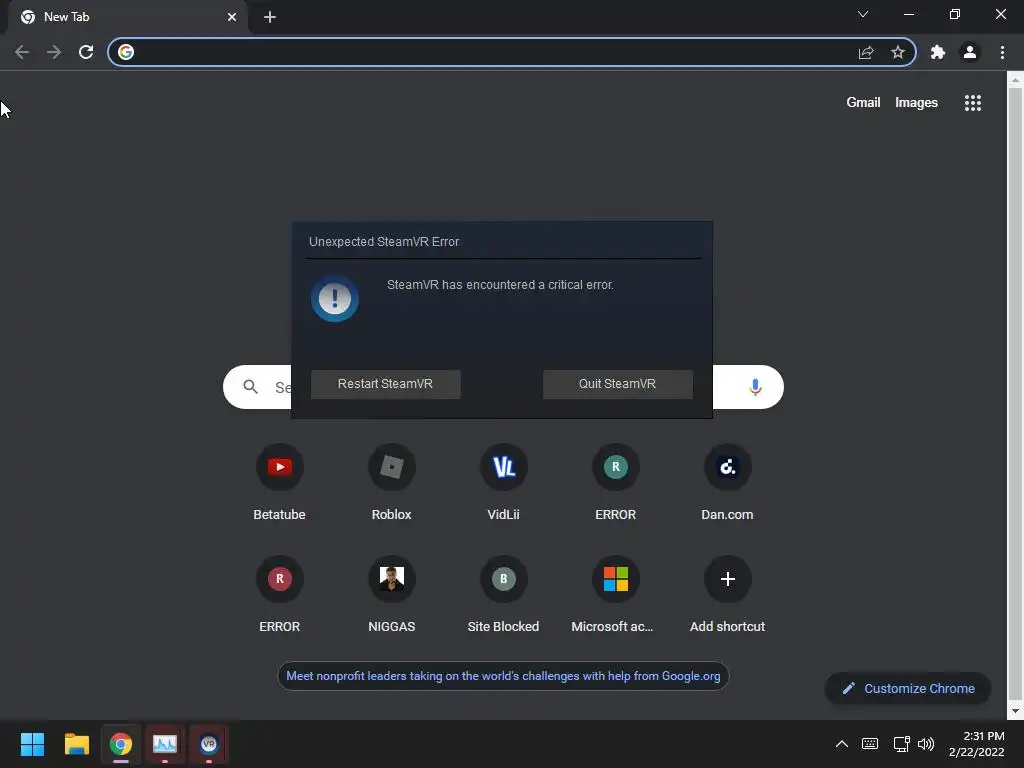Open the touch keyboard tray icon
The height and width of the screenshot is (768, 1024).
[870, 744]
